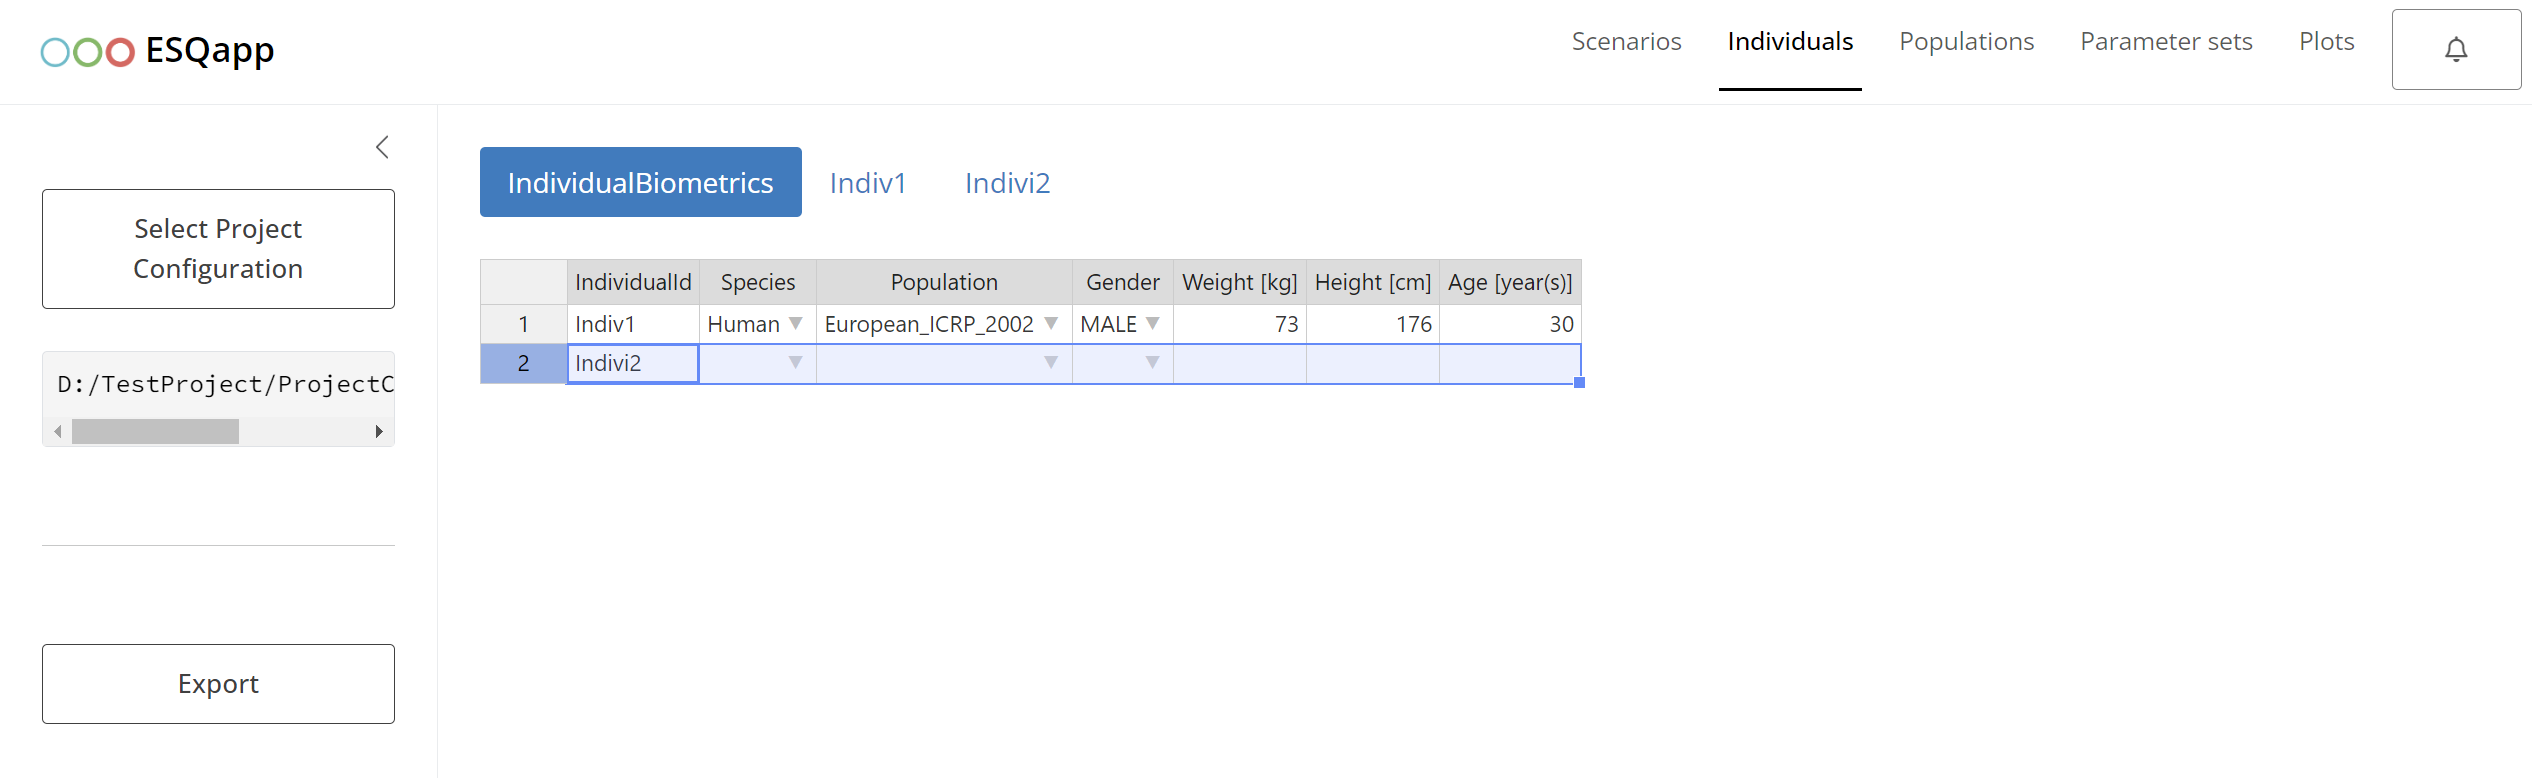The width and height of the screenshot is (2532, 778).
Task: Select the empty Weight cell in row 2
Action: 1240,364
